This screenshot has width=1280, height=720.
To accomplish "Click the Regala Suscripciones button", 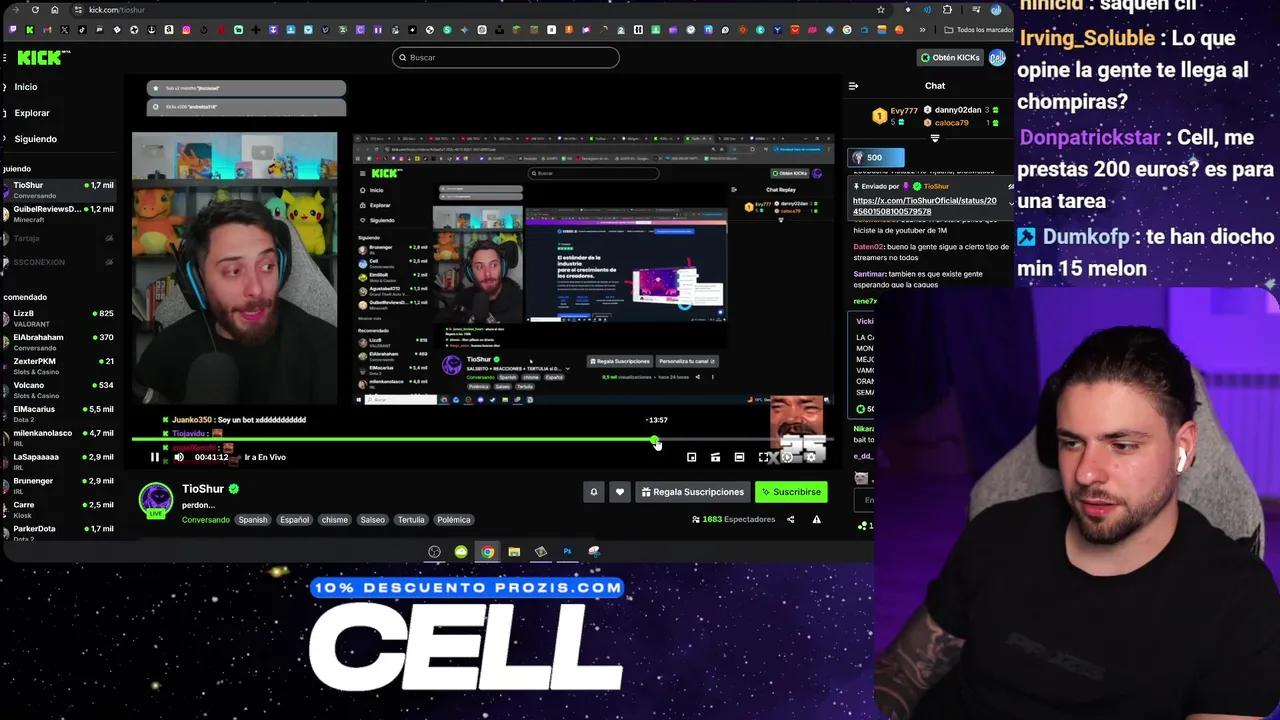I will coord(693,492).
